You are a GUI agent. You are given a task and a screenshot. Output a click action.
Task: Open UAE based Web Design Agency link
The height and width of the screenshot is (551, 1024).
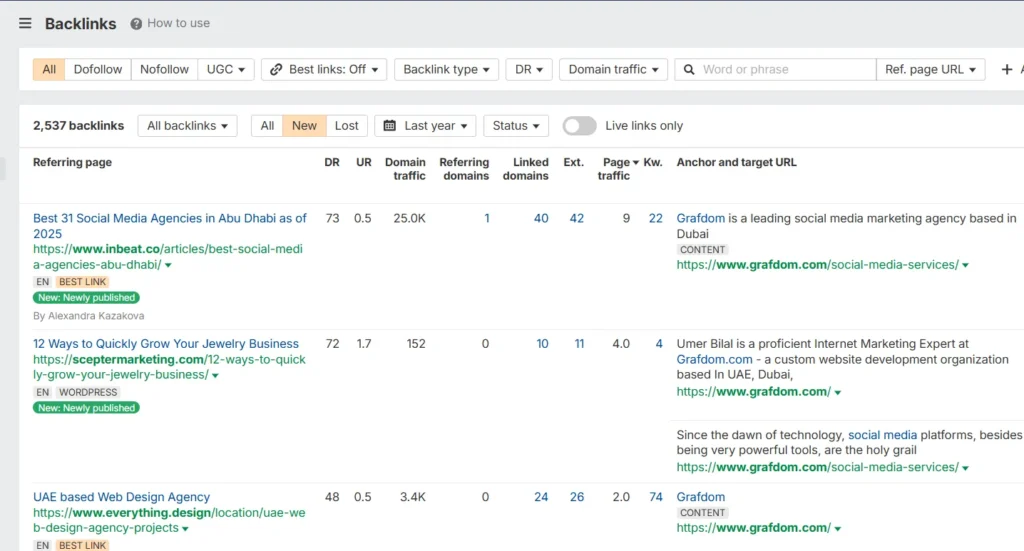tap(121, 497)
